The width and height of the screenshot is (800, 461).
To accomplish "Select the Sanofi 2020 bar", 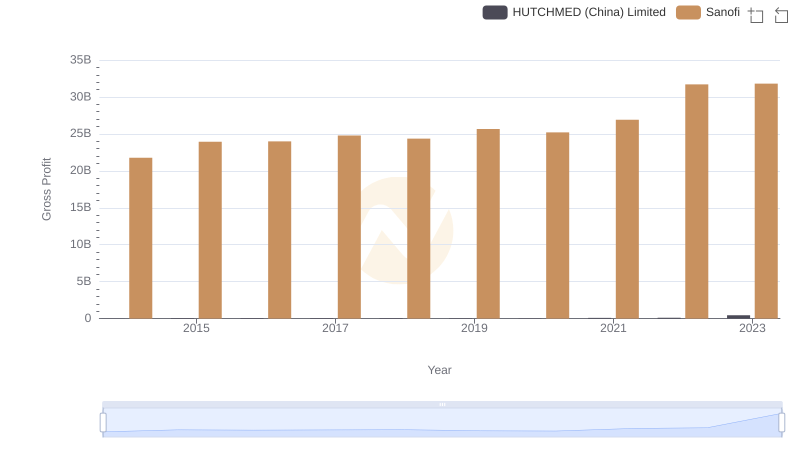I will tap(558, 225).
